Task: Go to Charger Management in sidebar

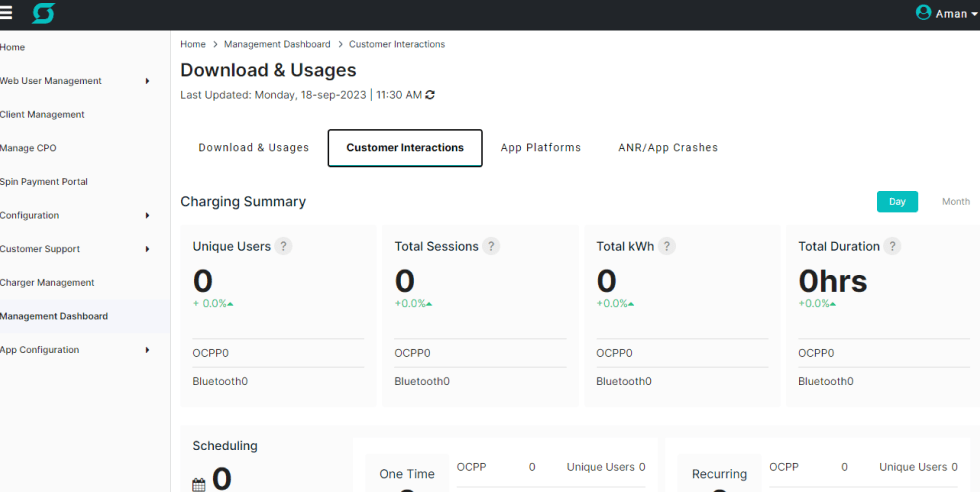Action: (47, 283)
